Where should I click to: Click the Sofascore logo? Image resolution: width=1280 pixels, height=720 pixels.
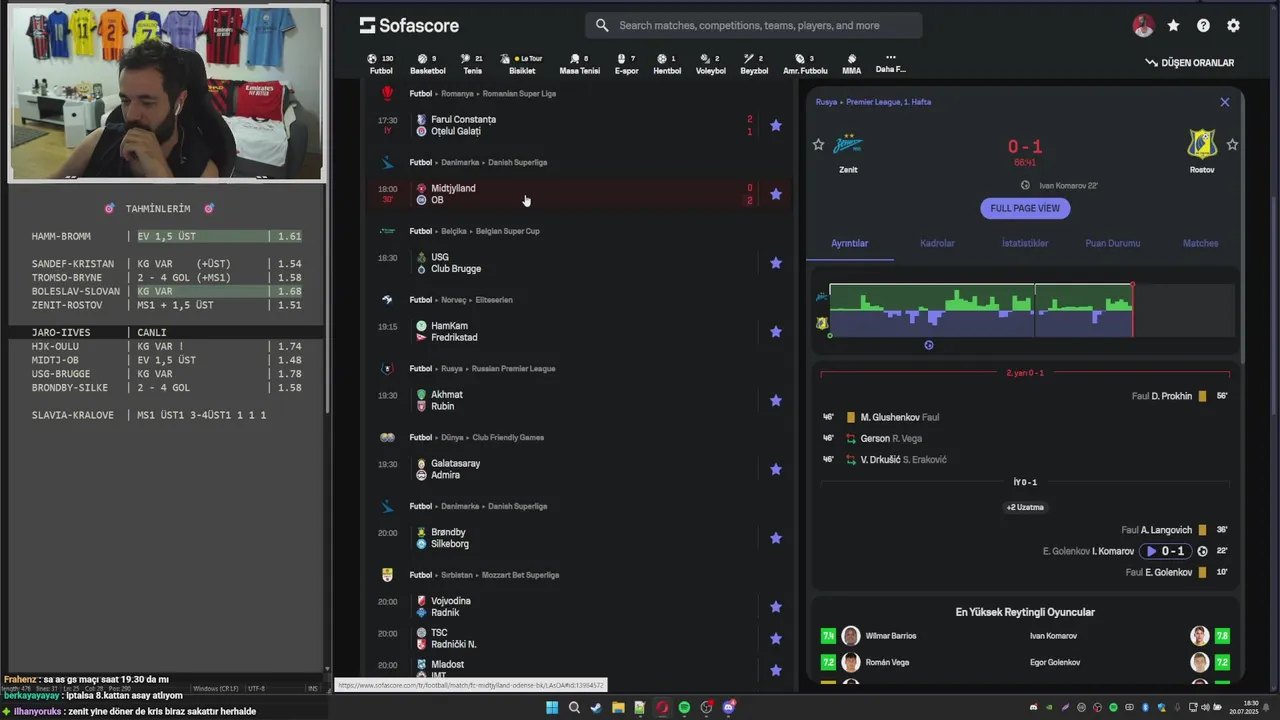point(409,25)
